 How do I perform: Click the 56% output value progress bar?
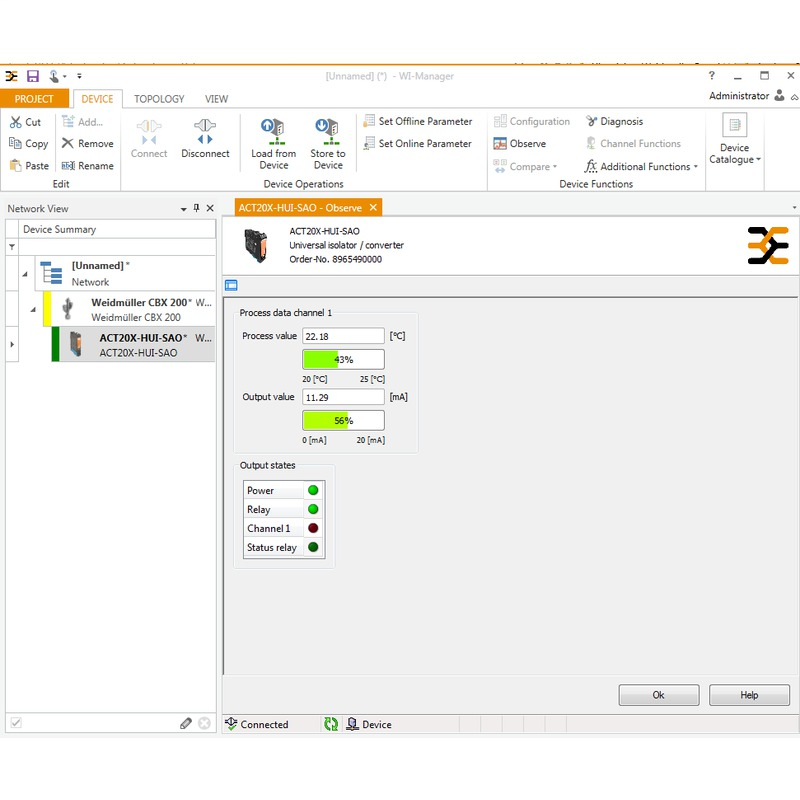(343, 421)
